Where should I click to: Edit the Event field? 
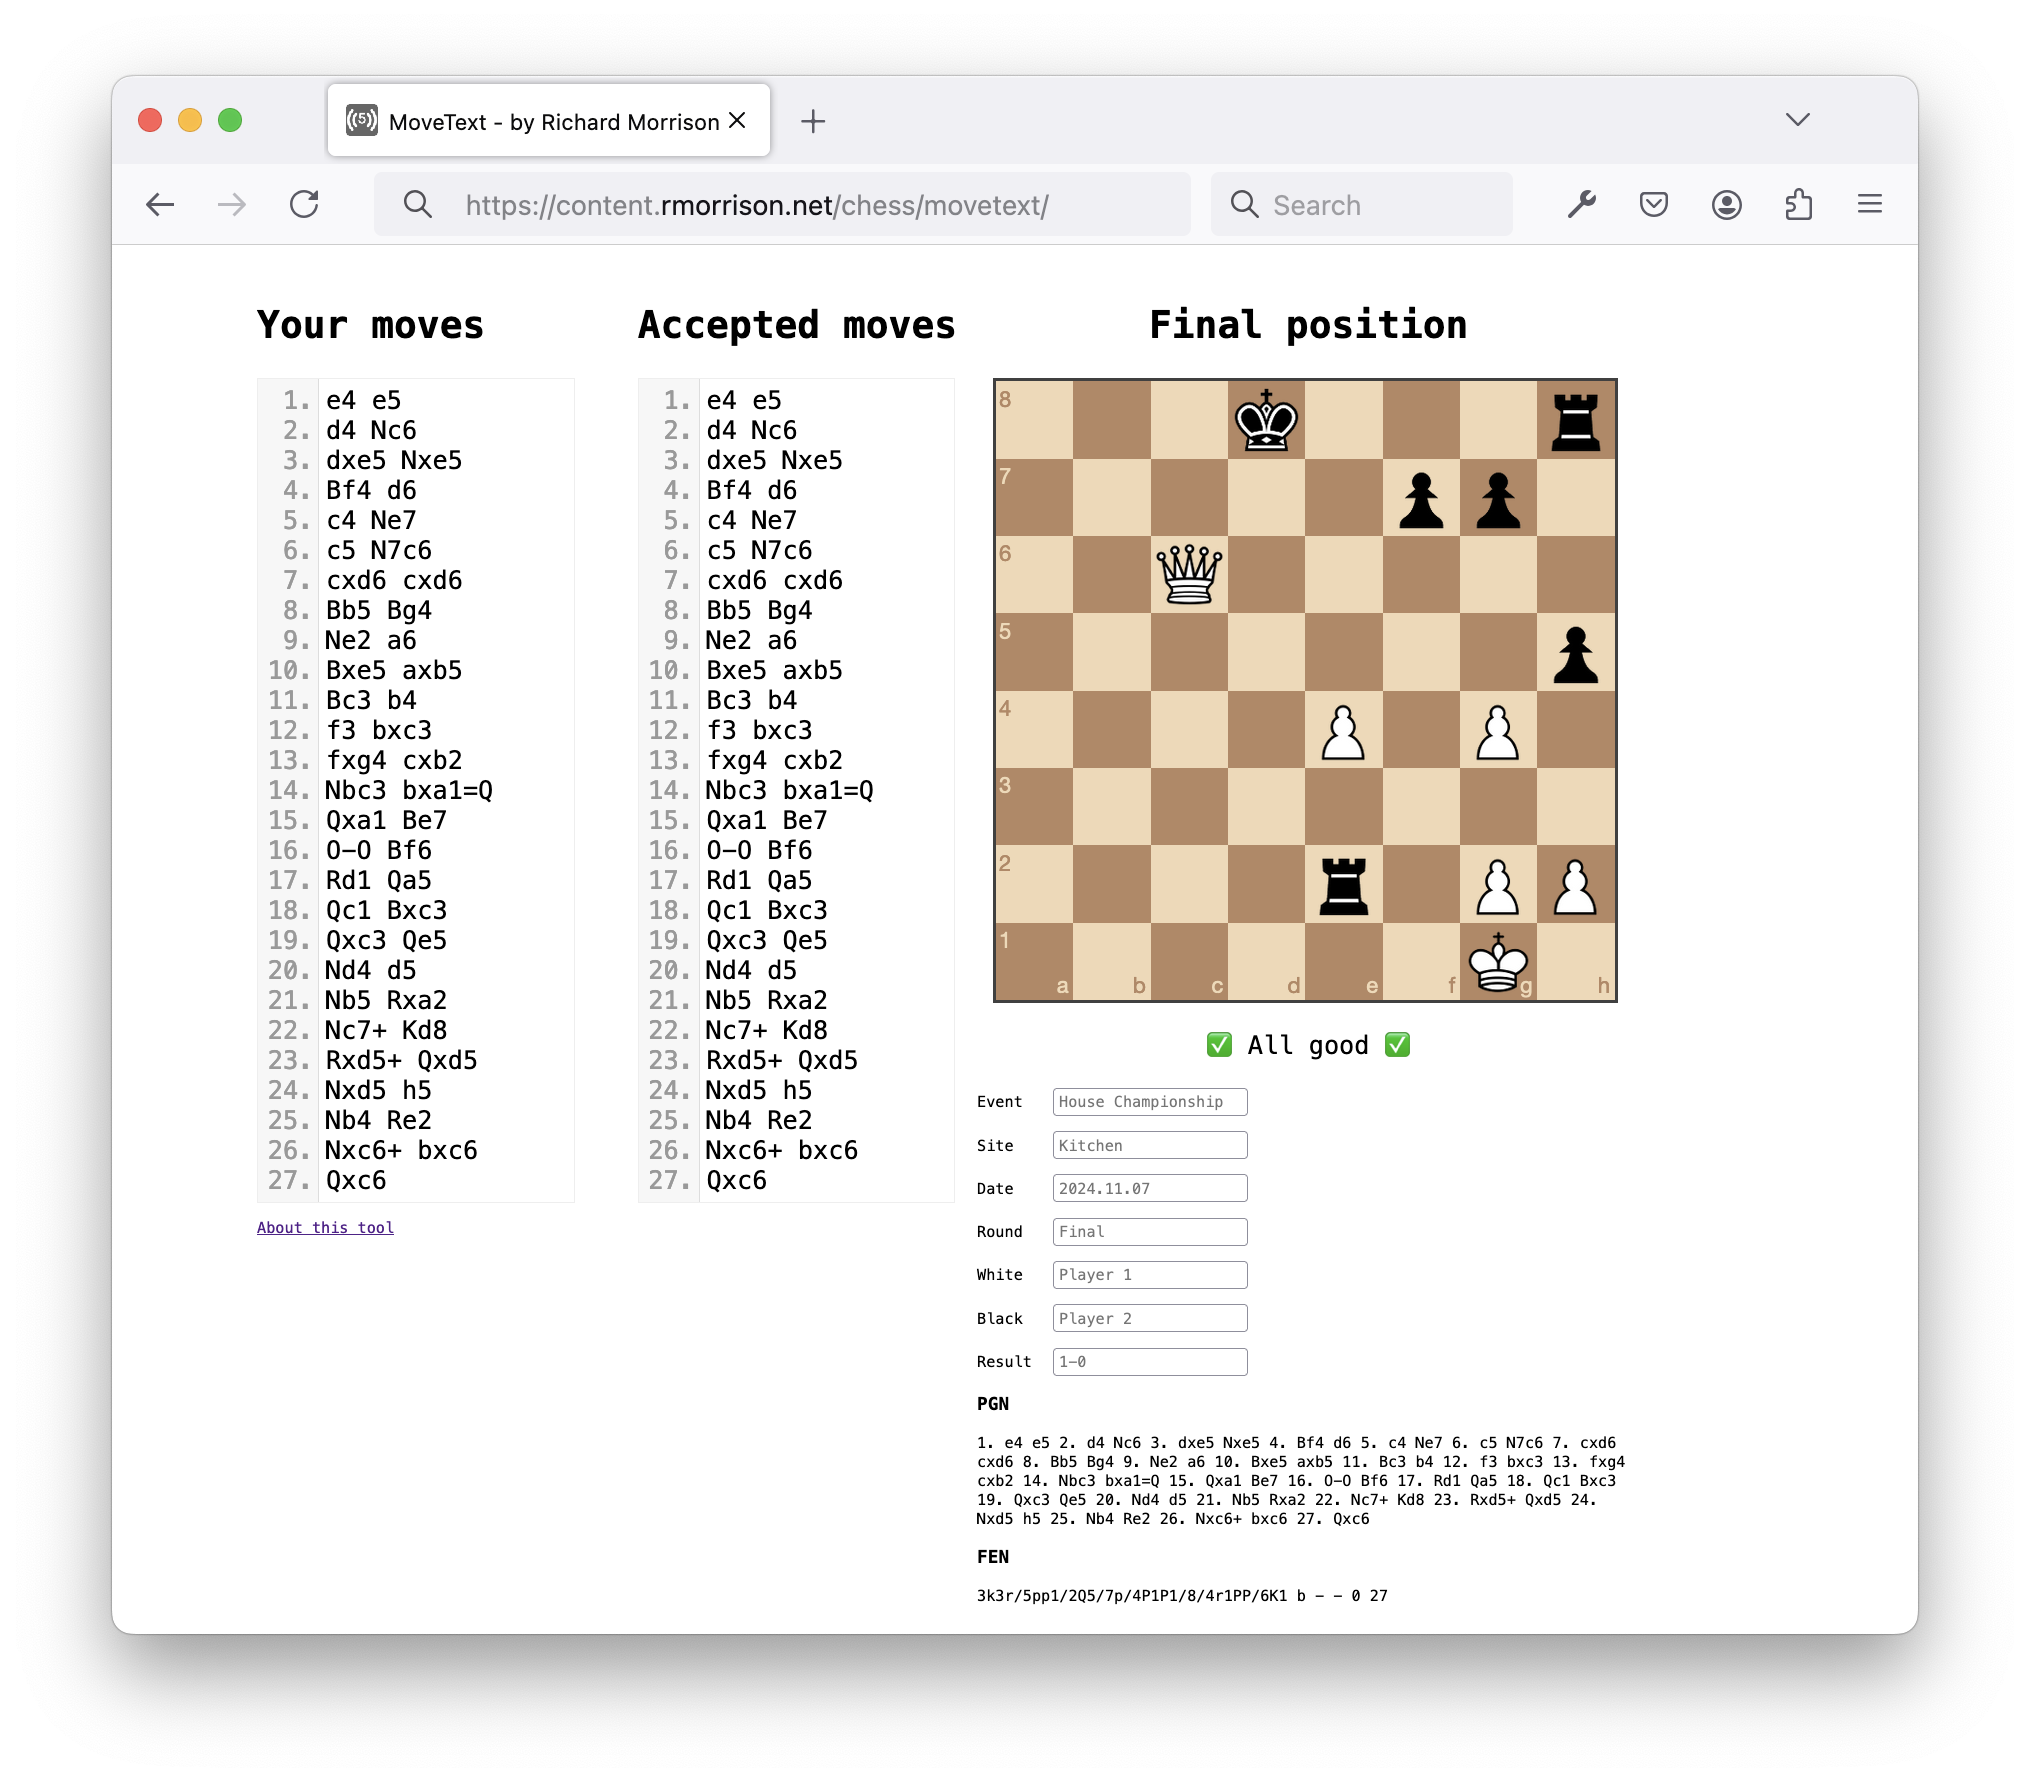[x=1150, y=1102]
